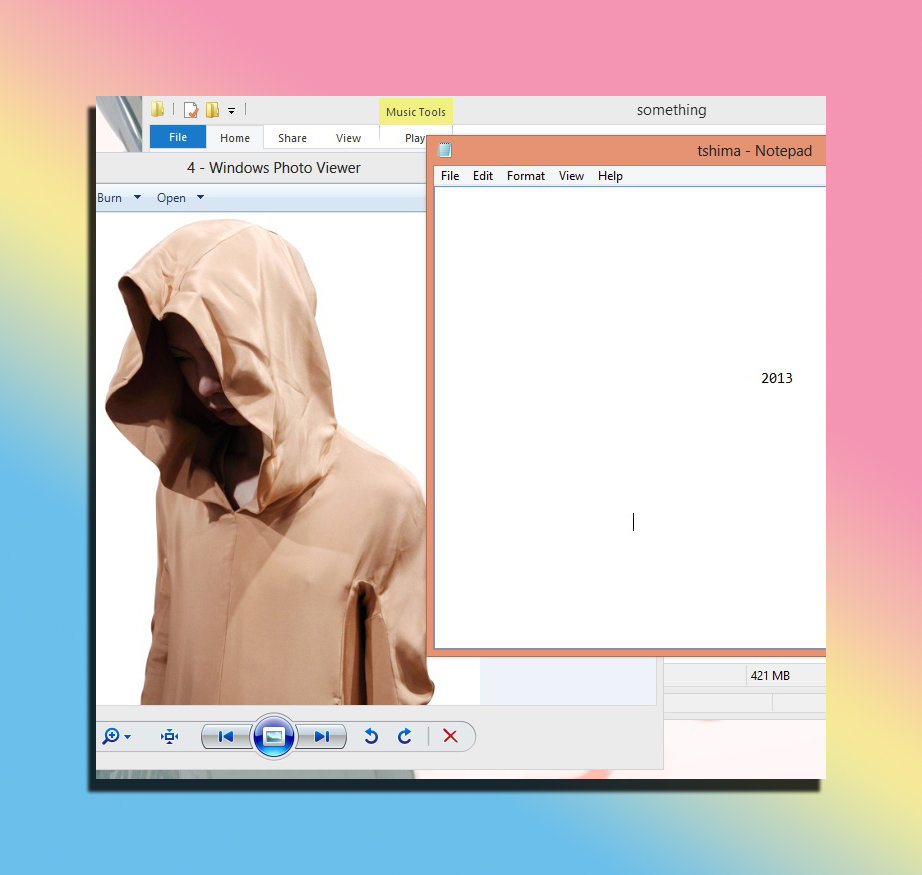Click the Actual Size fit icon
Screen dimensions: 922x875
(170, 736)
